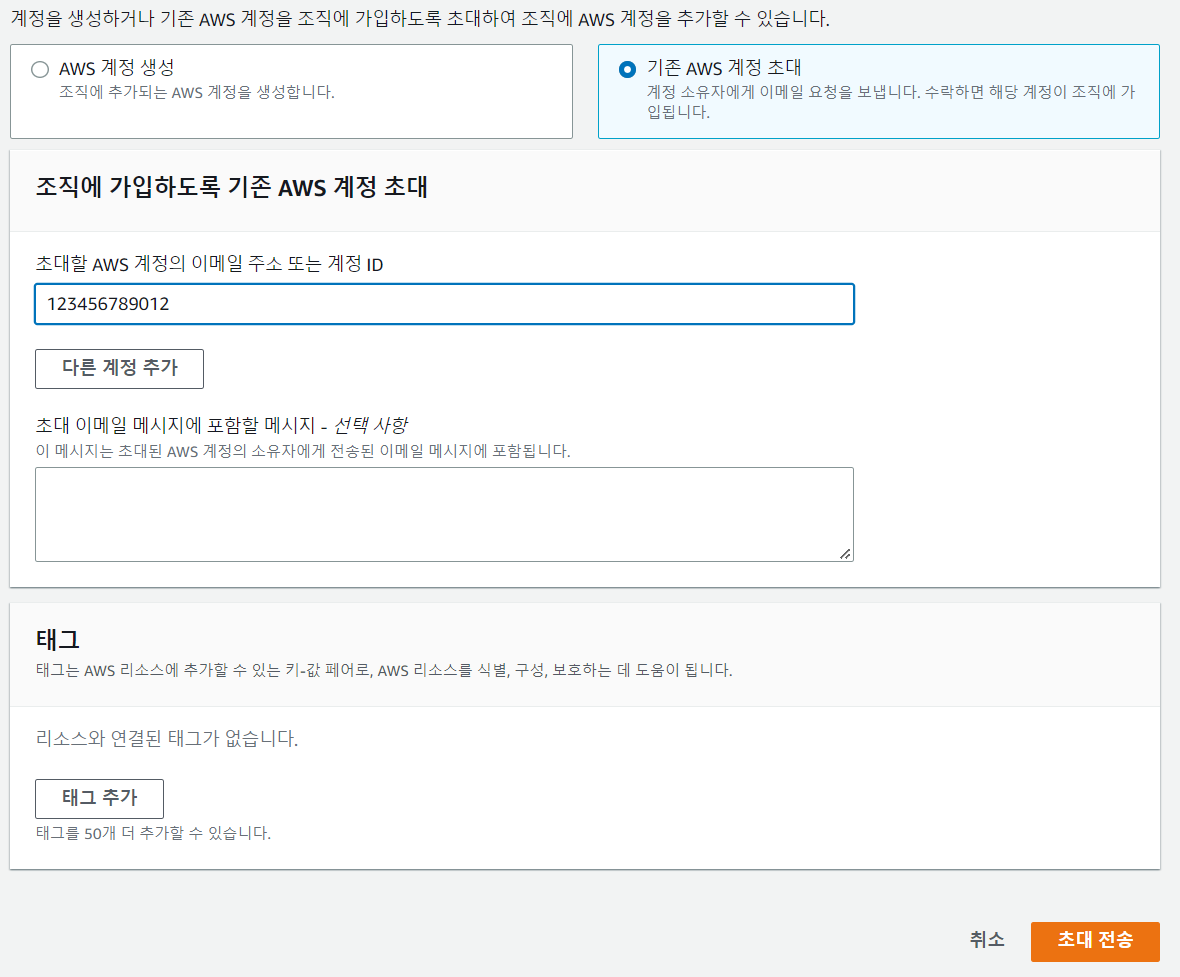The width and height of the screenshot is (1180, 977).
Task: Click the '태그 추가' button
Action: (x=99, y=798)
